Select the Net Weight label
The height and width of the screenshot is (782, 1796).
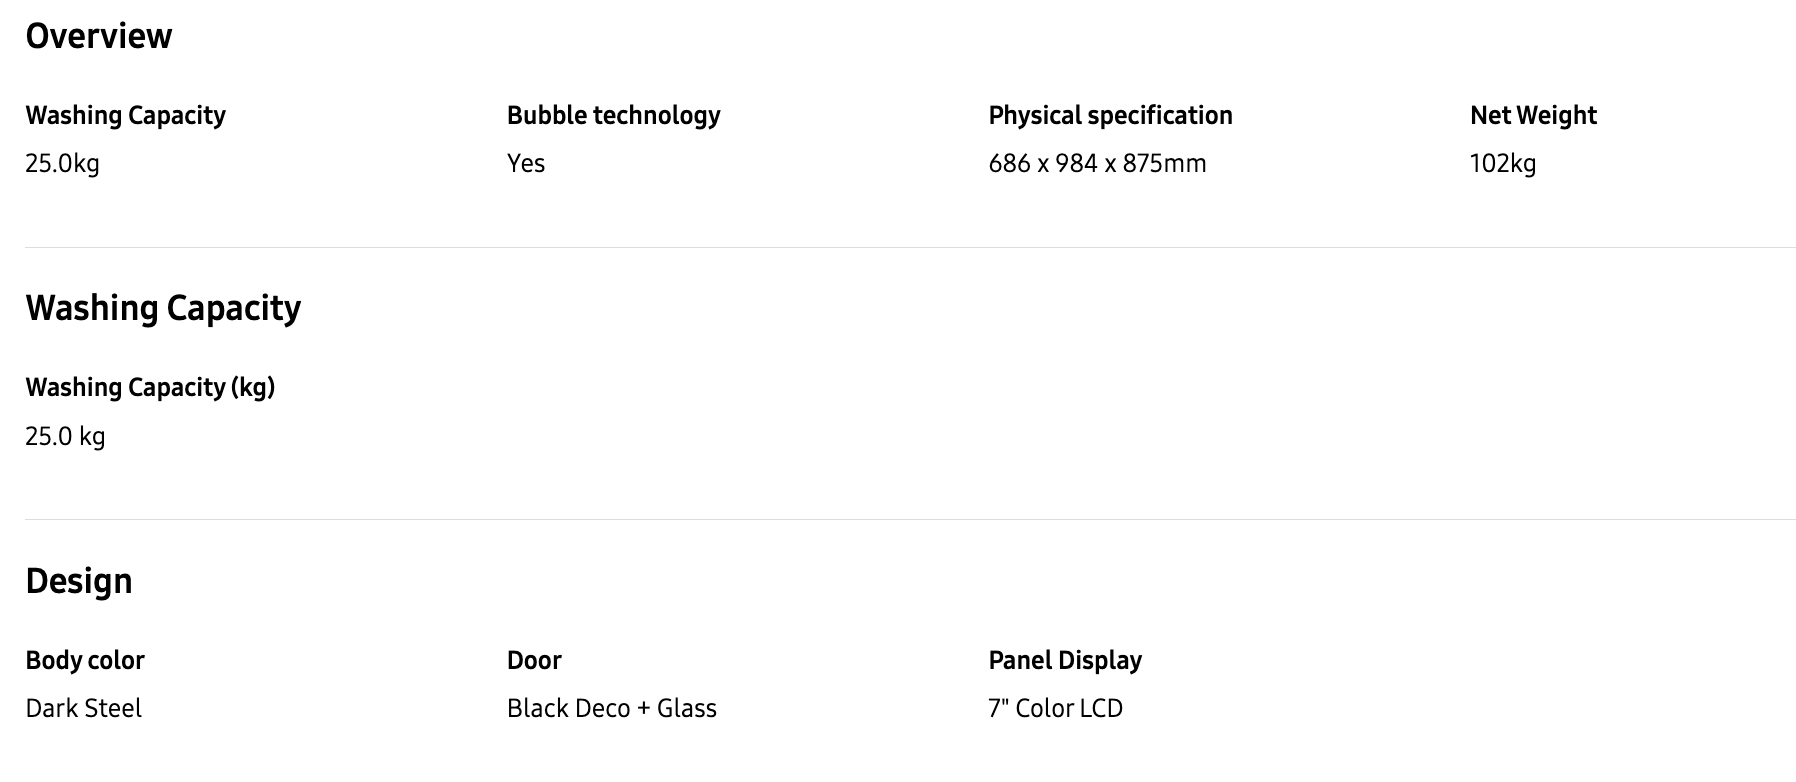click(x=1533, y=116)
